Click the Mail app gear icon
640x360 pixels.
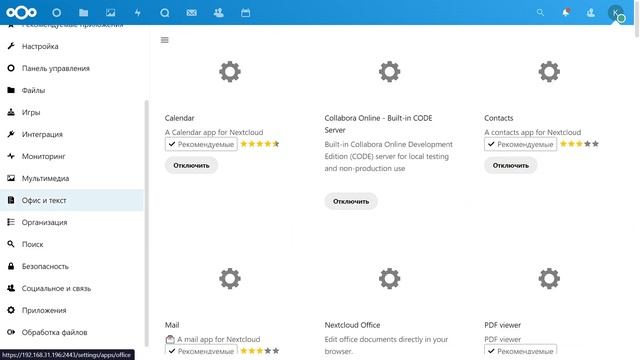coord(230,279)
